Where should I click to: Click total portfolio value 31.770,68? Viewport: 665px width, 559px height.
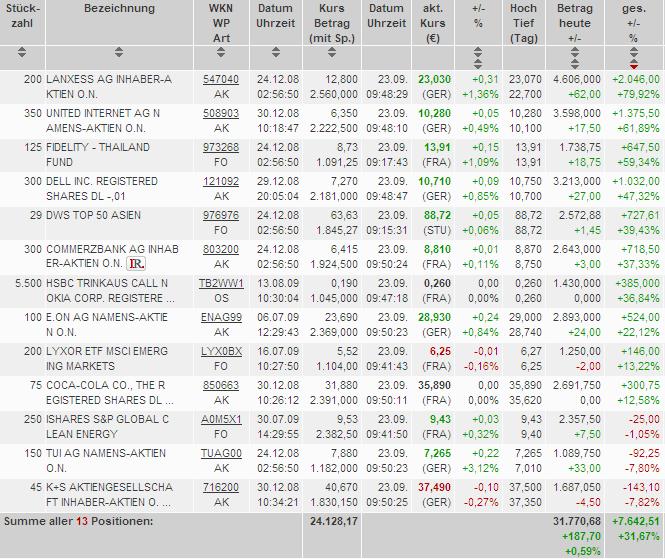[x=577, y=521]
